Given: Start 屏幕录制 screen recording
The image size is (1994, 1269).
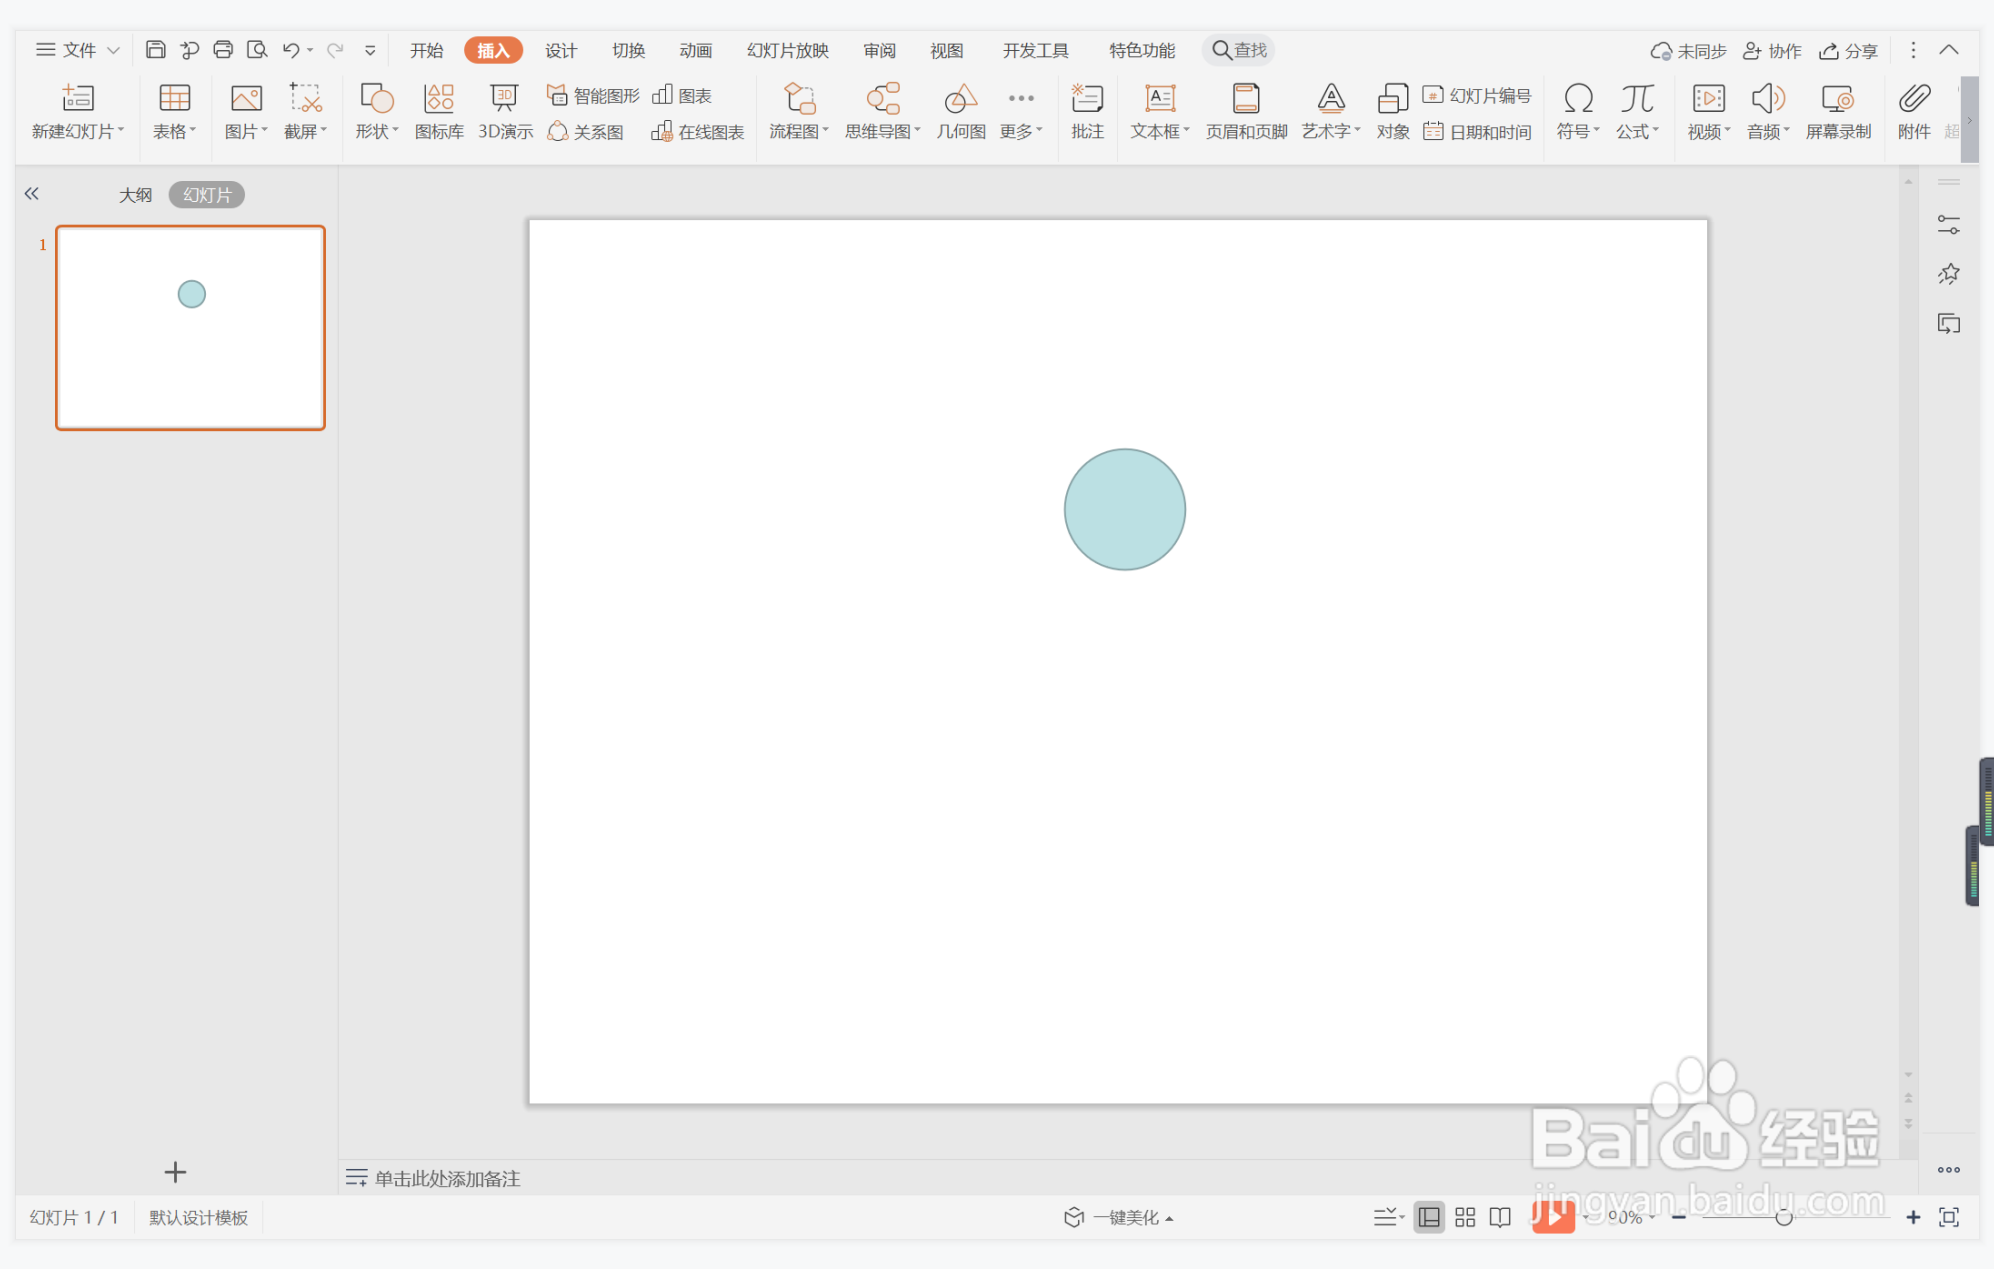Looking at the screenshot, I should coord(1838,111).
